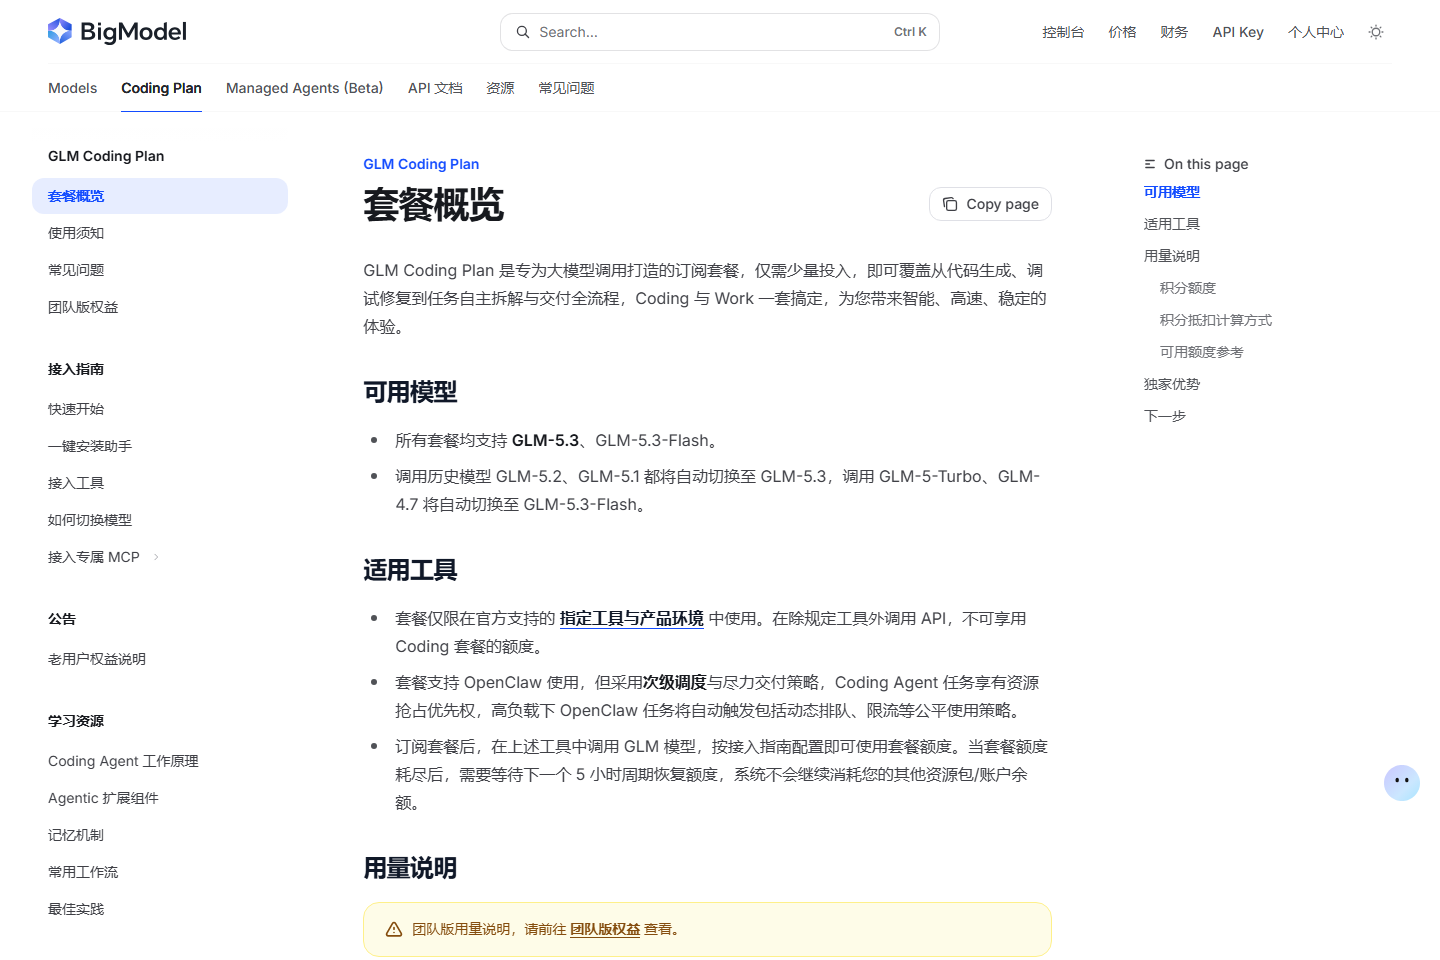Click the search magnifier icon
This screenshot has height=960, width=1440.
[x=523, y=32]
